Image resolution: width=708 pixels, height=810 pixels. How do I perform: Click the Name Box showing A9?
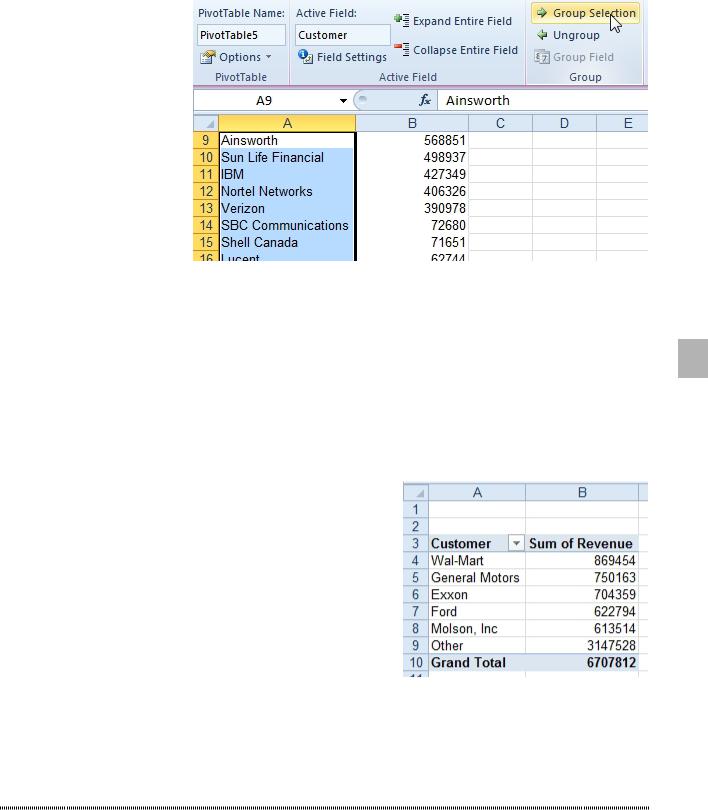[x=264, y=101]
